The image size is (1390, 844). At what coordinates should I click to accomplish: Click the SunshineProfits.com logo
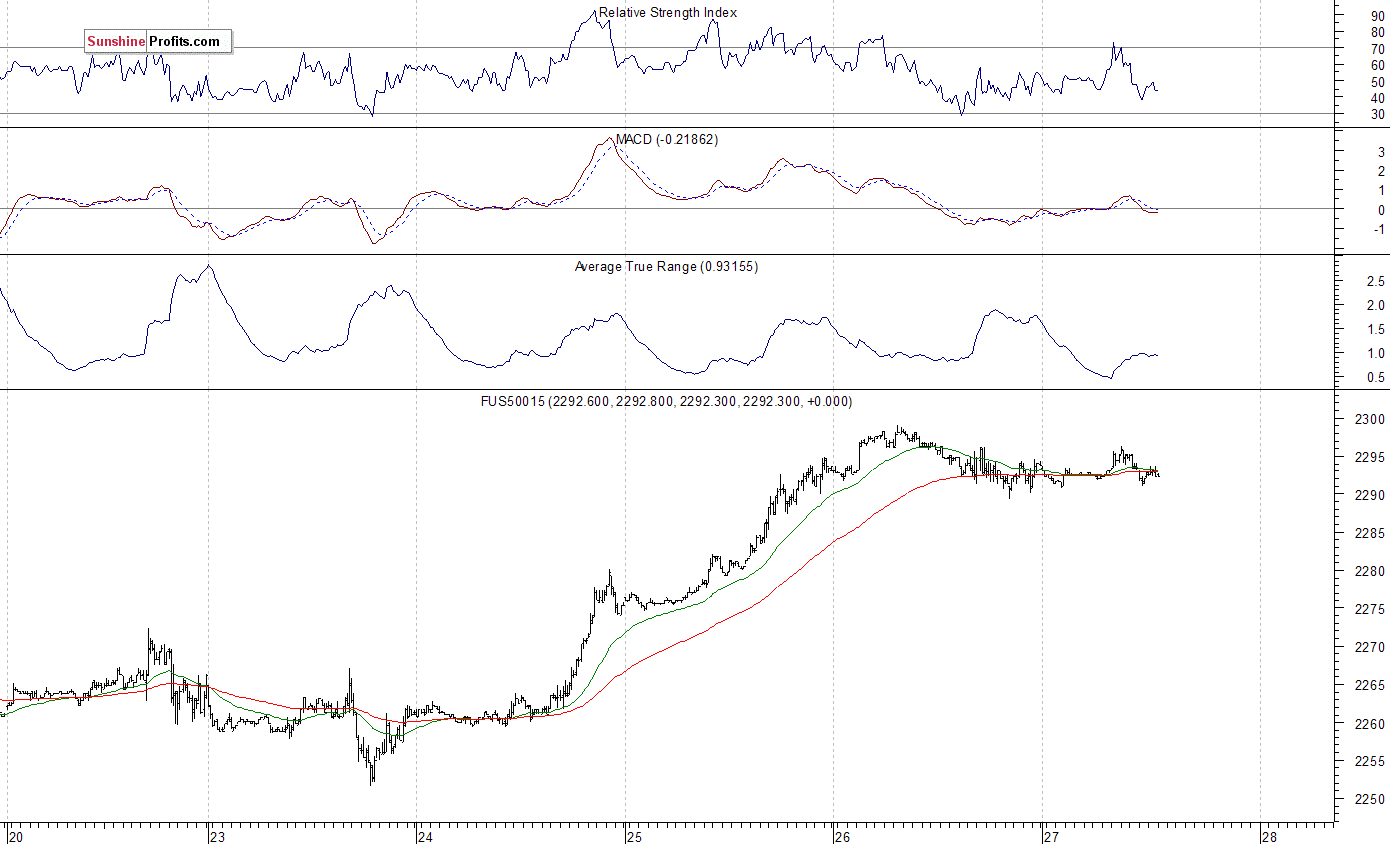tap(158, 41)
